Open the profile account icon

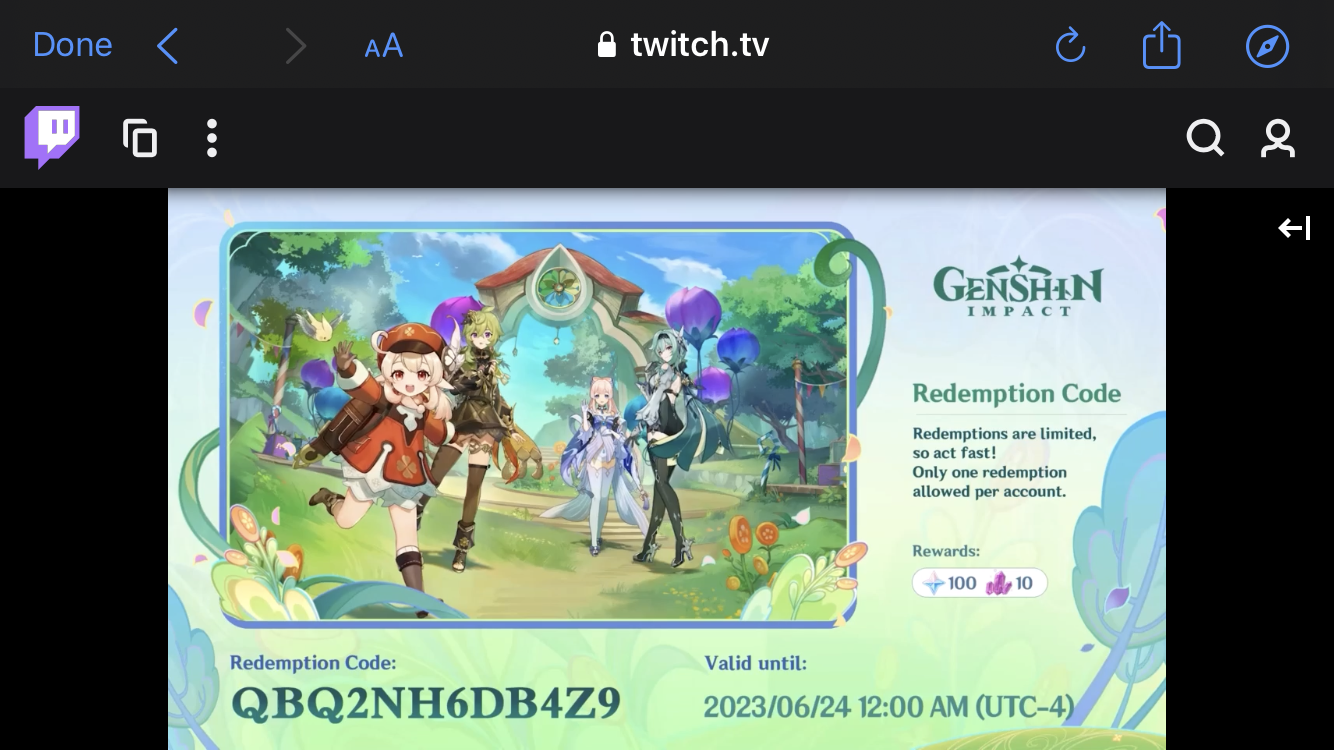click(1277, 138)
